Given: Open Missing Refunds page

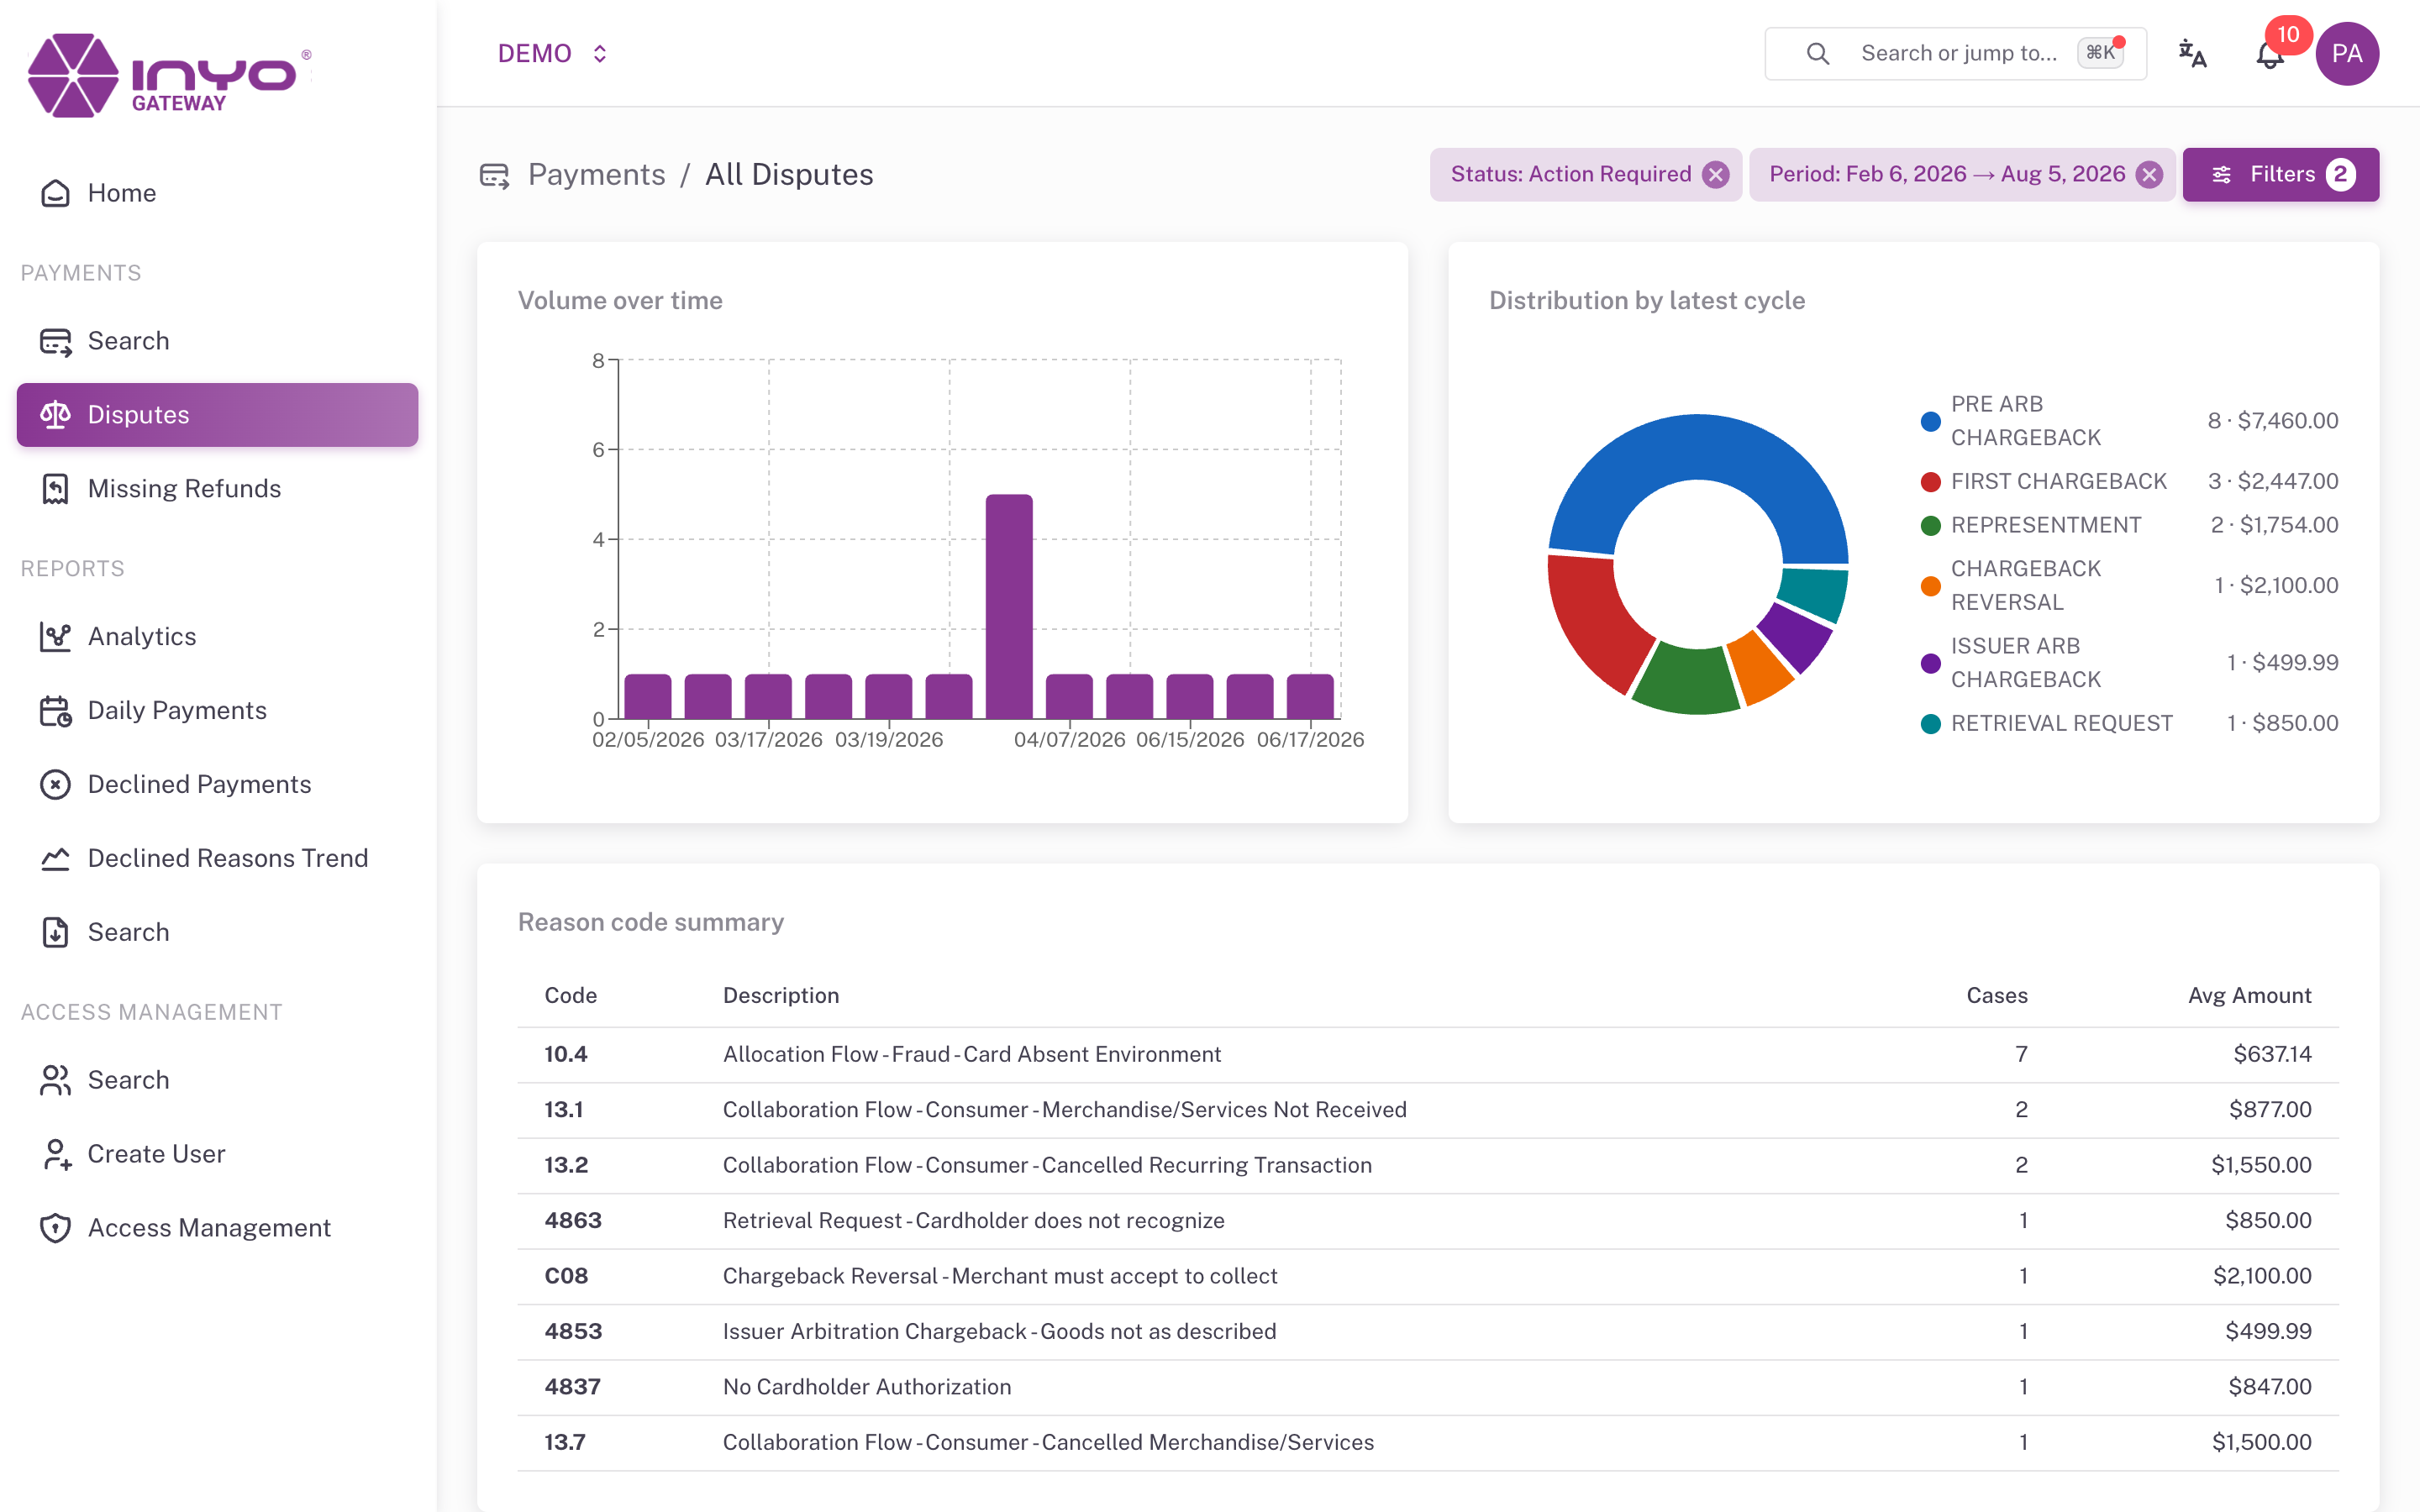Looking at the screenshot, I should (x=217, y=489).
